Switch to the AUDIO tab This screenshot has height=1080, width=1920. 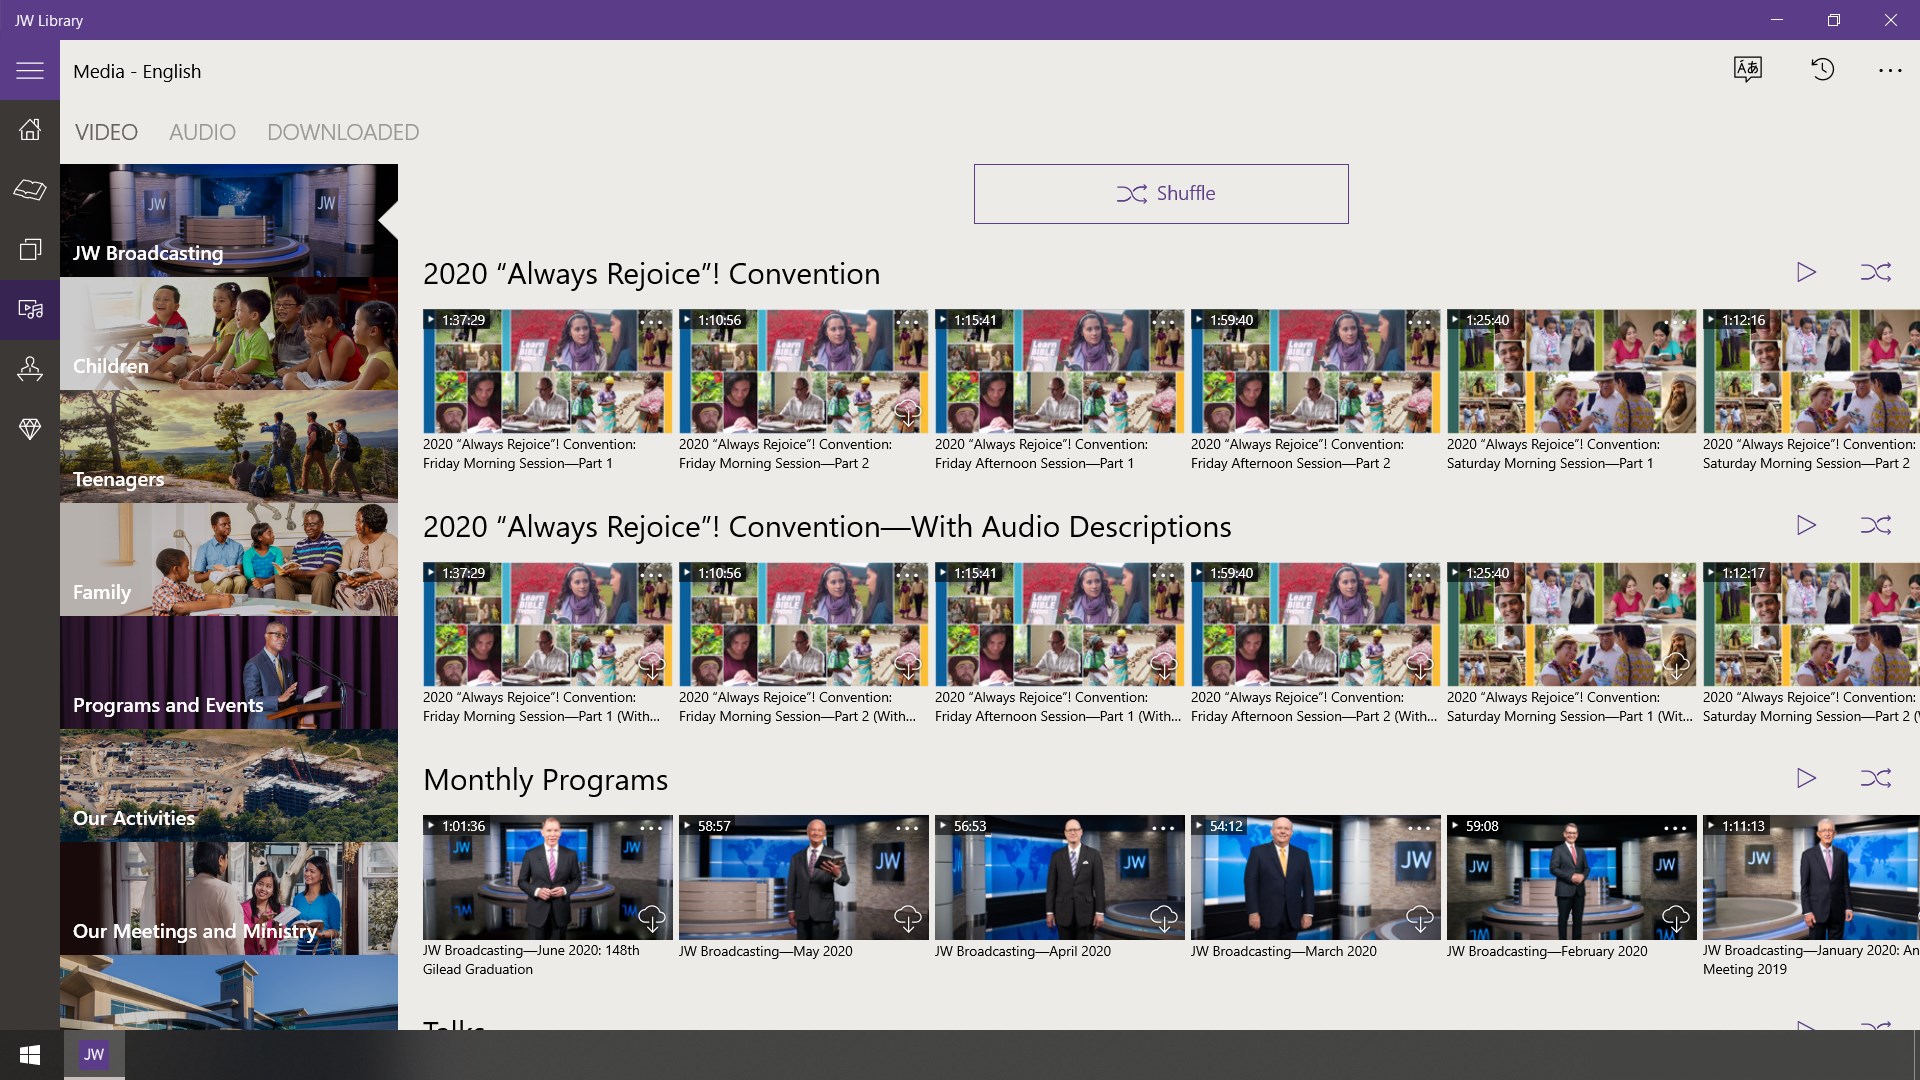click(x=202, y=132)
